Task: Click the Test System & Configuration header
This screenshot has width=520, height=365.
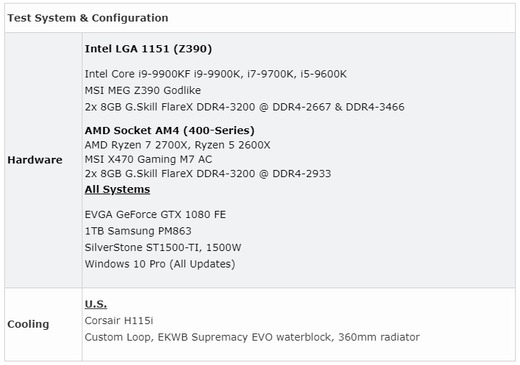Action: tap(88, 18)
